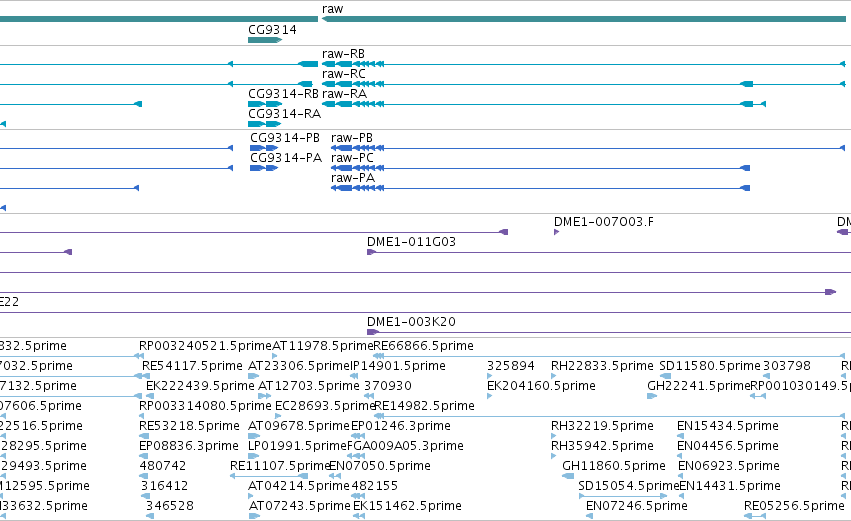Click the RE54117.5prime EST label
Image resolution: width=851 pixels, height=521 pixels.
click(192, 366)
